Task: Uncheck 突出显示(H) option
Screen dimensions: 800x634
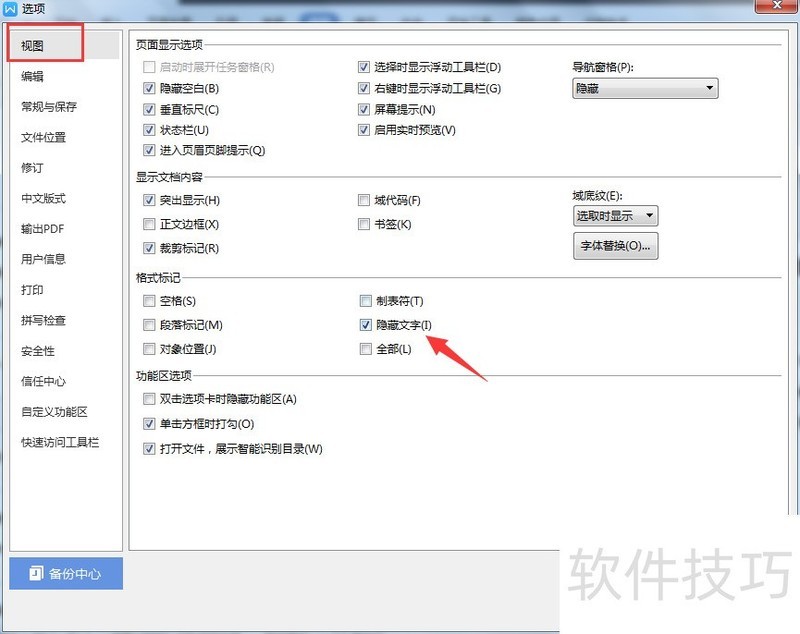Action: pos(149,200)
